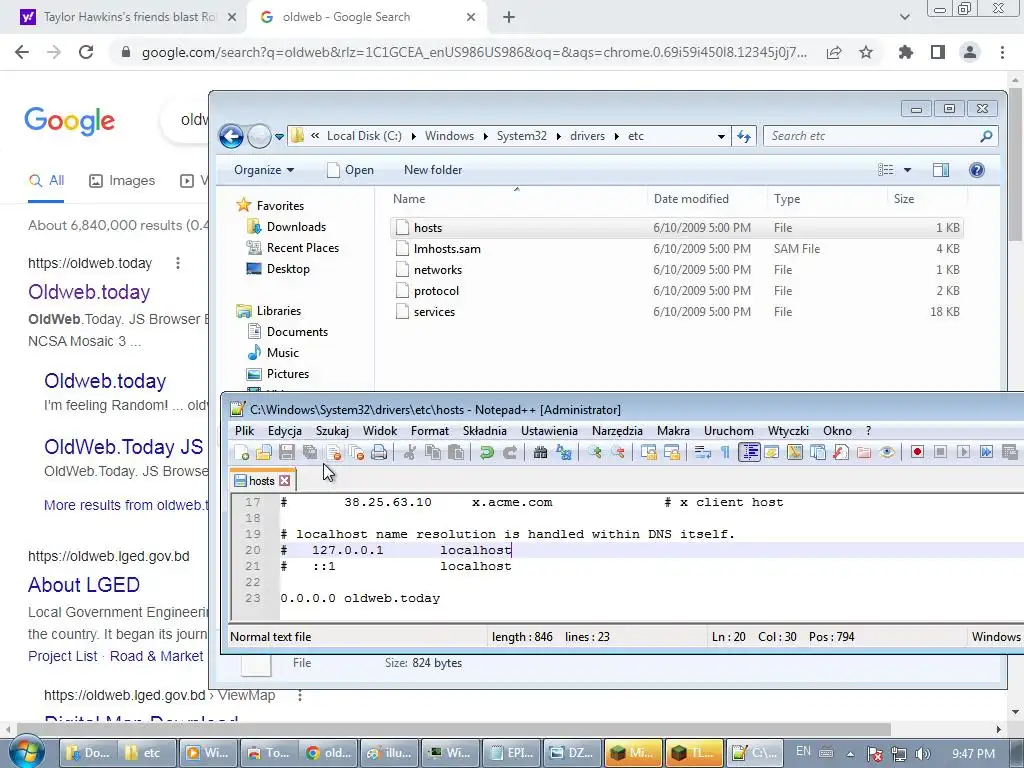Click the Zoom Out icon in Notepad++
This screenshot has height=768, width=1024.
[x=618, y=452]
